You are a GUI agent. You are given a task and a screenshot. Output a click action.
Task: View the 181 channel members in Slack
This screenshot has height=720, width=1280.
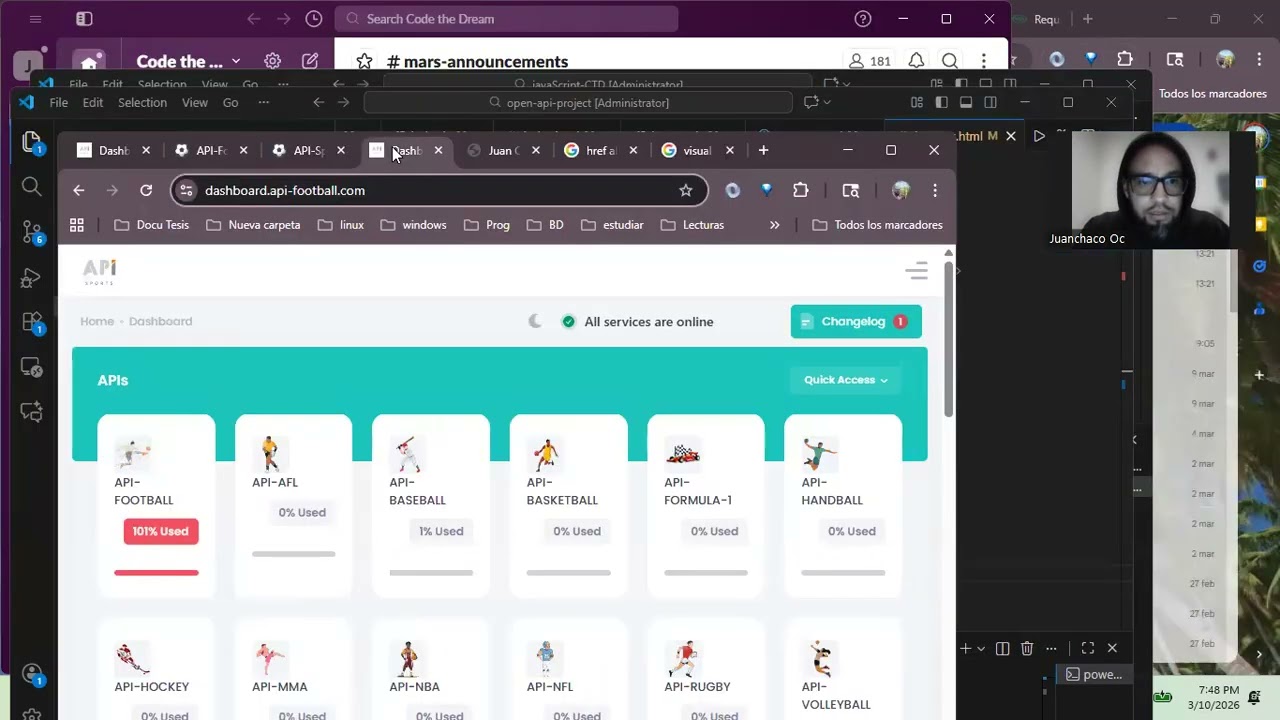click(x=869, y=61)
